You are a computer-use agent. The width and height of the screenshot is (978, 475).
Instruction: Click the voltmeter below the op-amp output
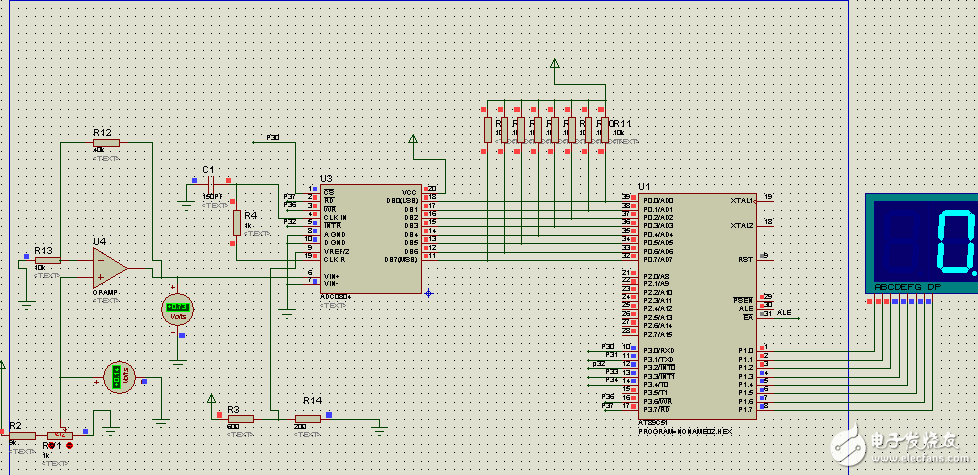[x=177, y=310]
